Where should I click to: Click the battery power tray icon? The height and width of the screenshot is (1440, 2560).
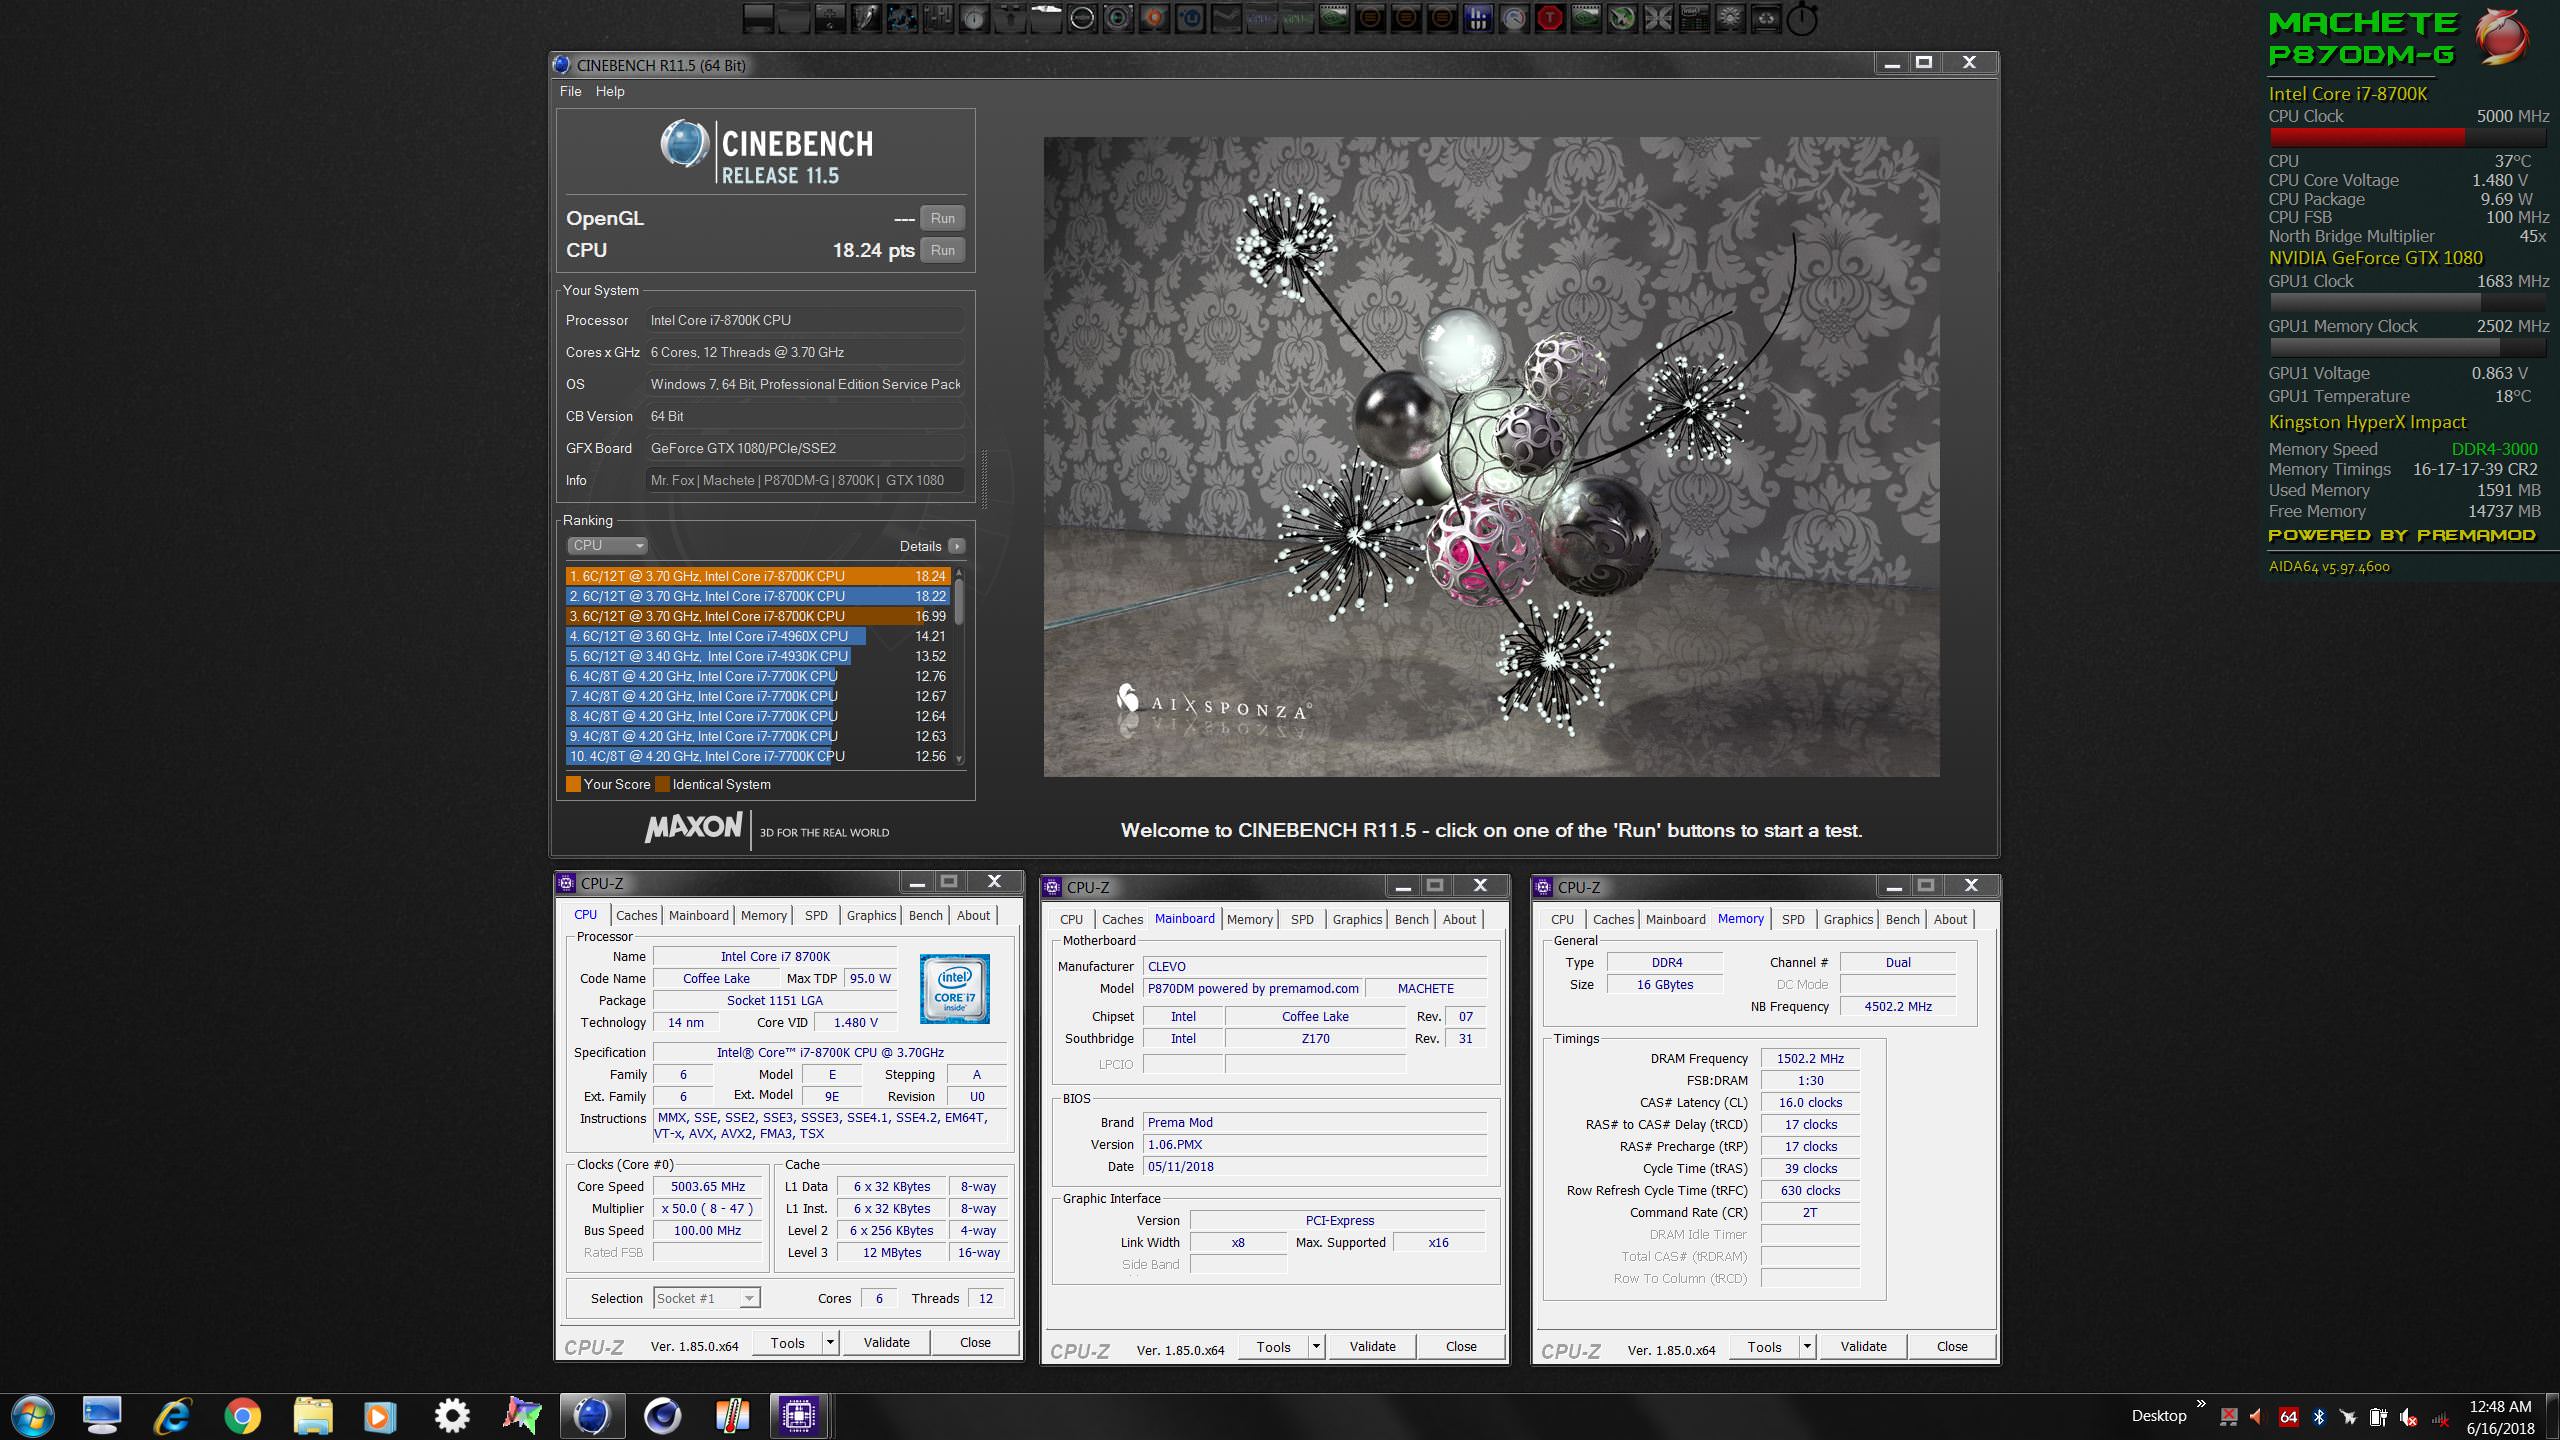point(2378,1416)
